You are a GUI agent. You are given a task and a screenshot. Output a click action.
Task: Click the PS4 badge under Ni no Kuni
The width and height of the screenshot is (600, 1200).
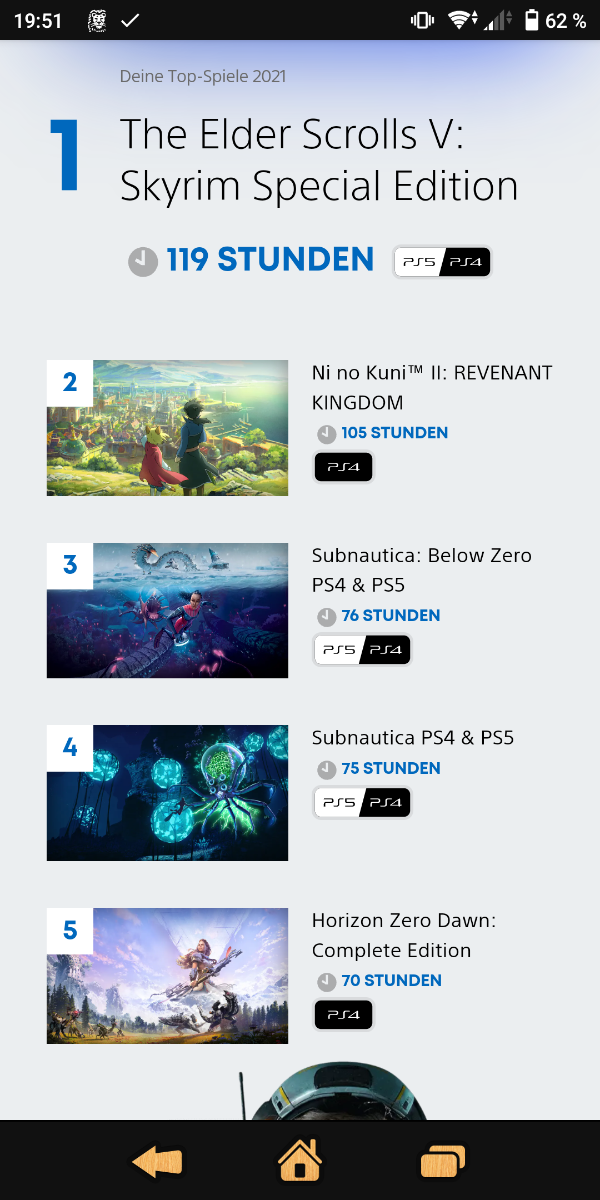coord(343,467)
